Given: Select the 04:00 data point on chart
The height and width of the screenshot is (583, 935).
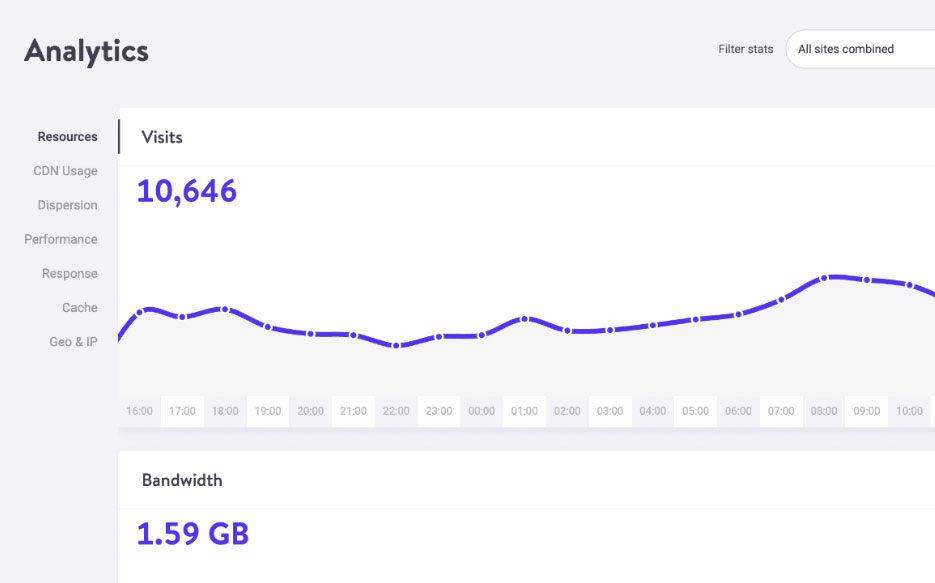Looking at the screenshot, I should click(653, 325).
